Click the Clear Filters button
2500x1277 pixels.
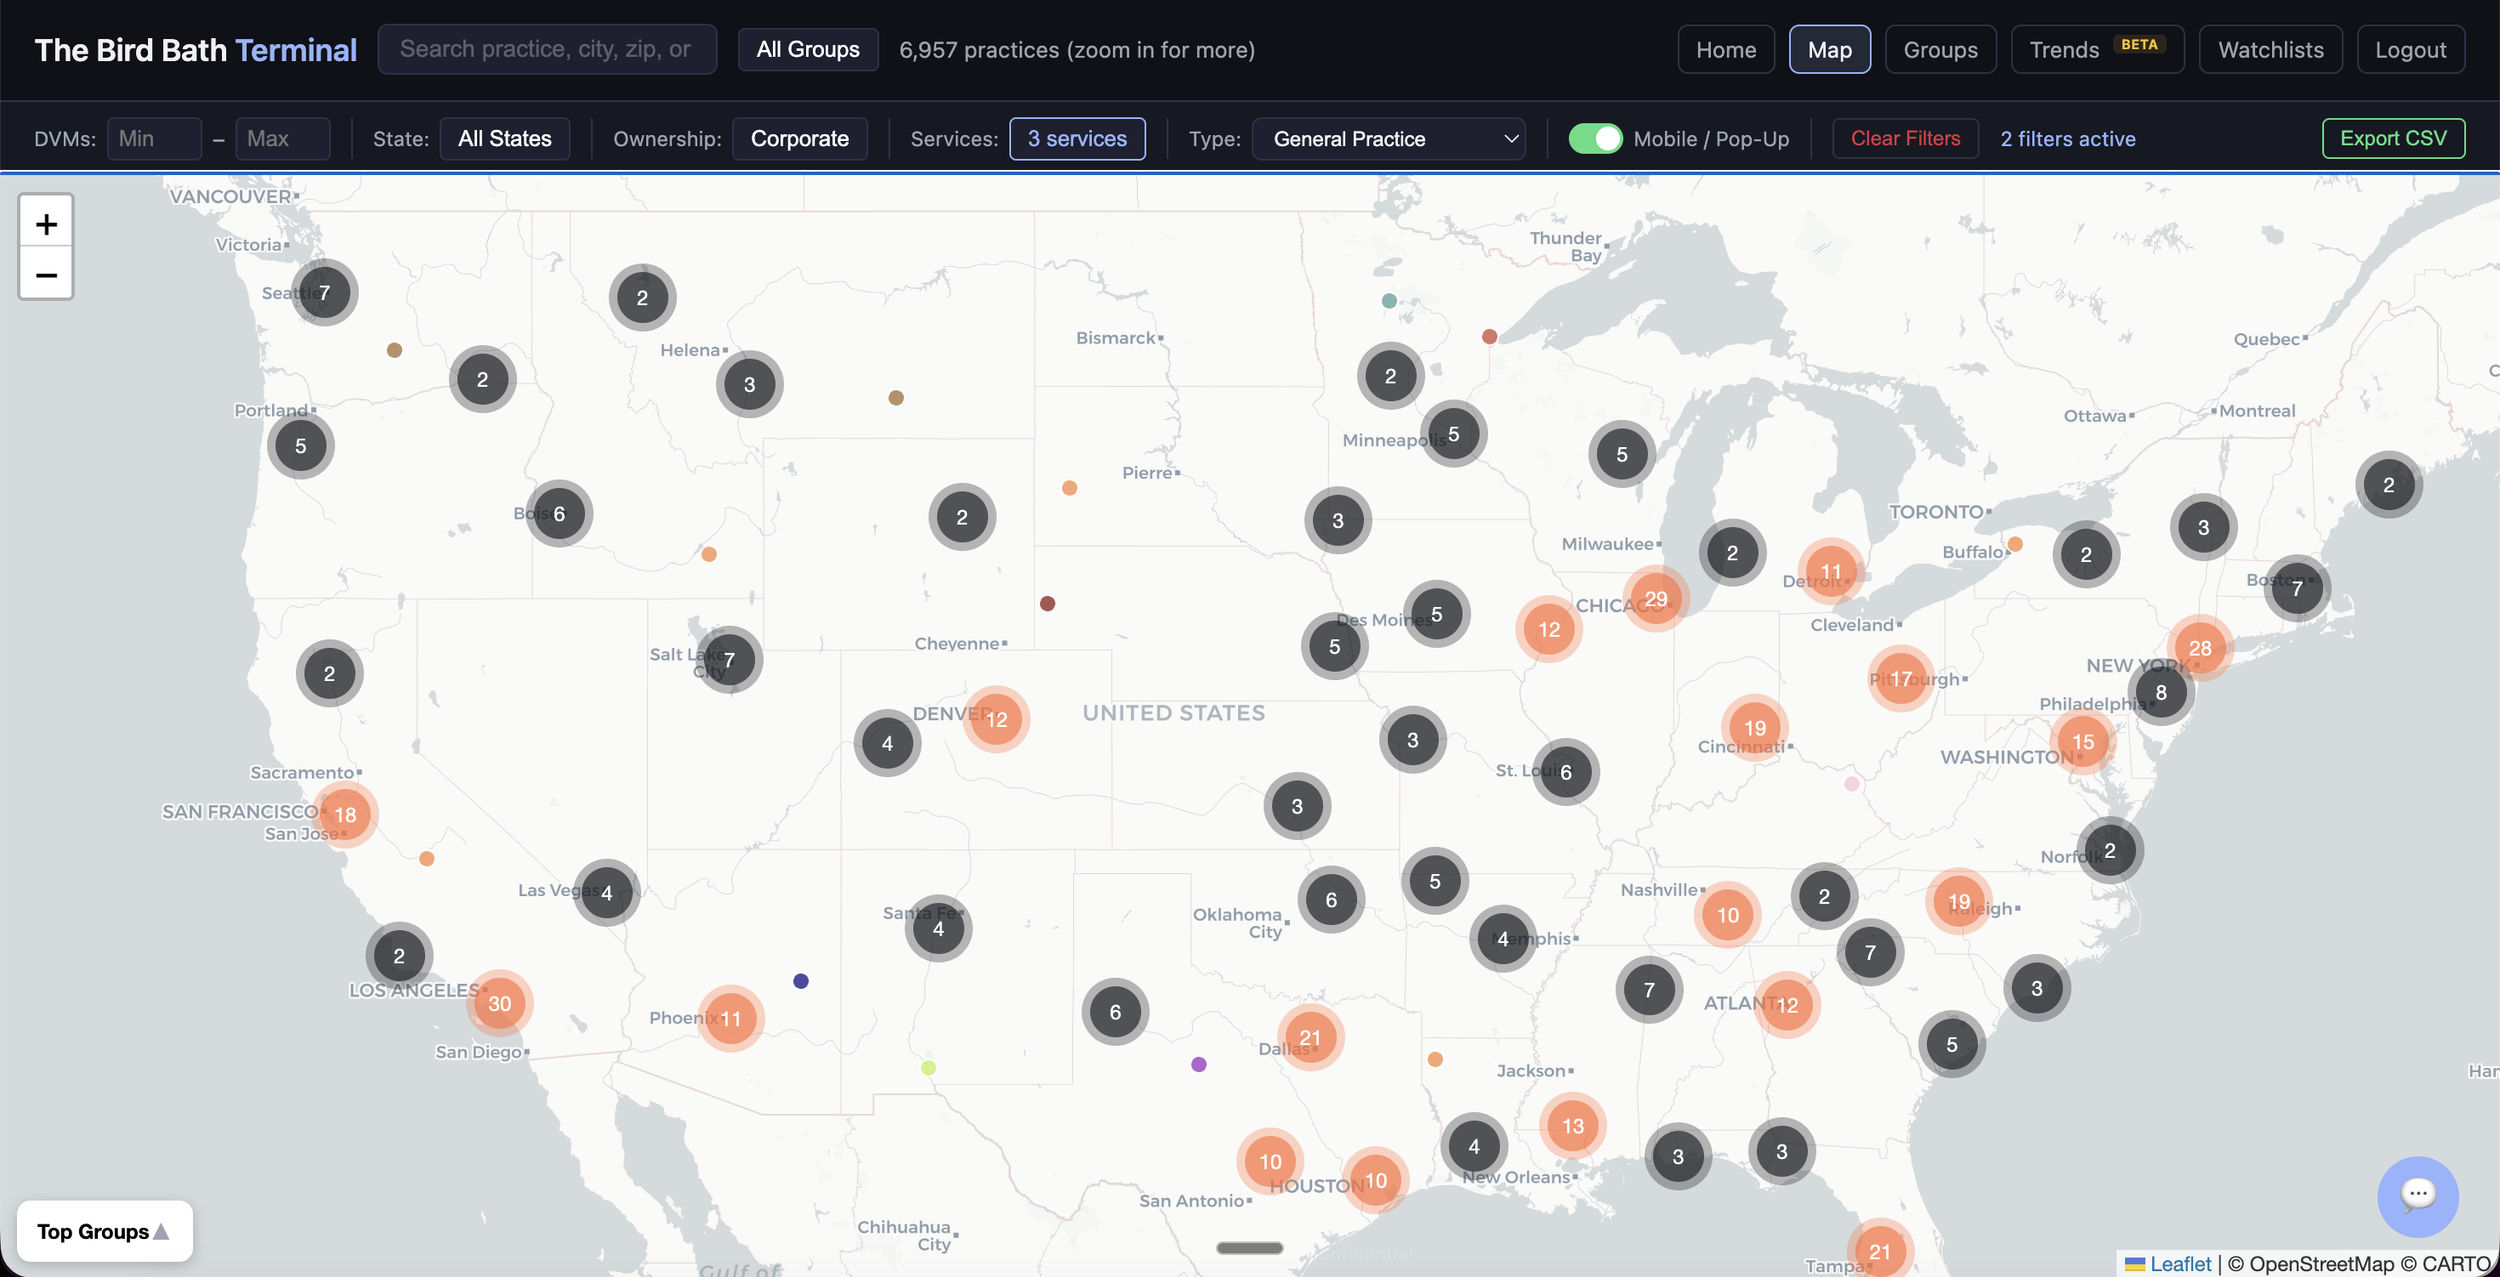point(1905,139)
